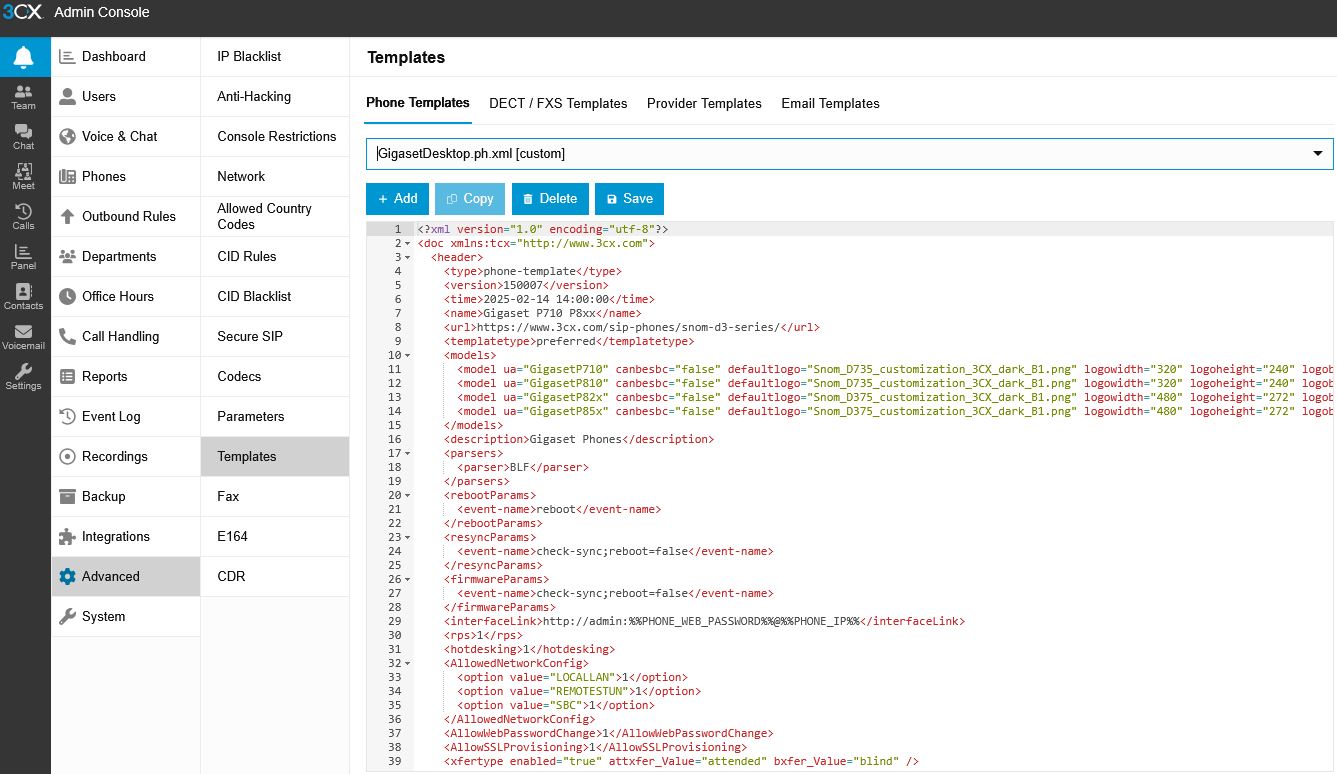
Task: Click the Outbound Rules arrow icon
Action: (x=67, y=217)
